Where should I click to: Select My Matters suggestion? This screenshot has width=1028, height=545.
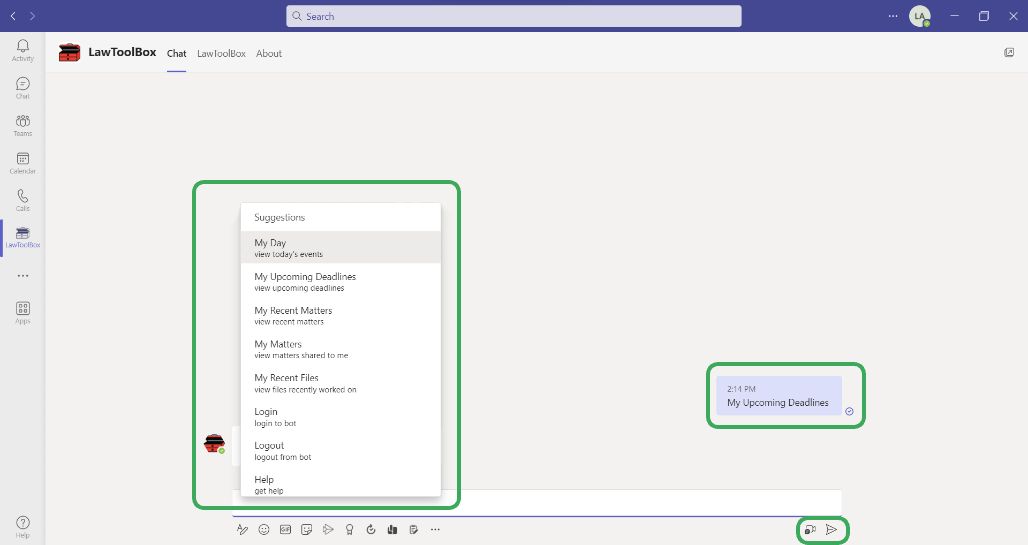pos(341,349)
